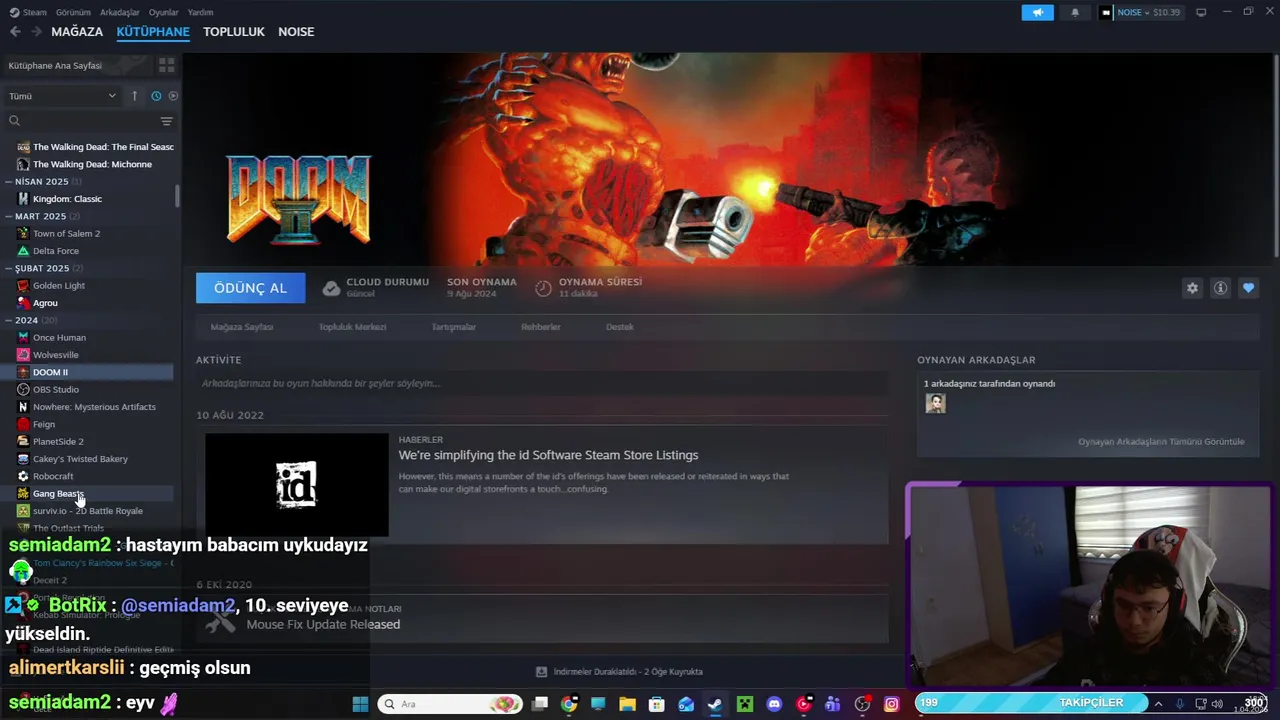
Task: Open Discord from the taskbar
Action: coord(773,704)
